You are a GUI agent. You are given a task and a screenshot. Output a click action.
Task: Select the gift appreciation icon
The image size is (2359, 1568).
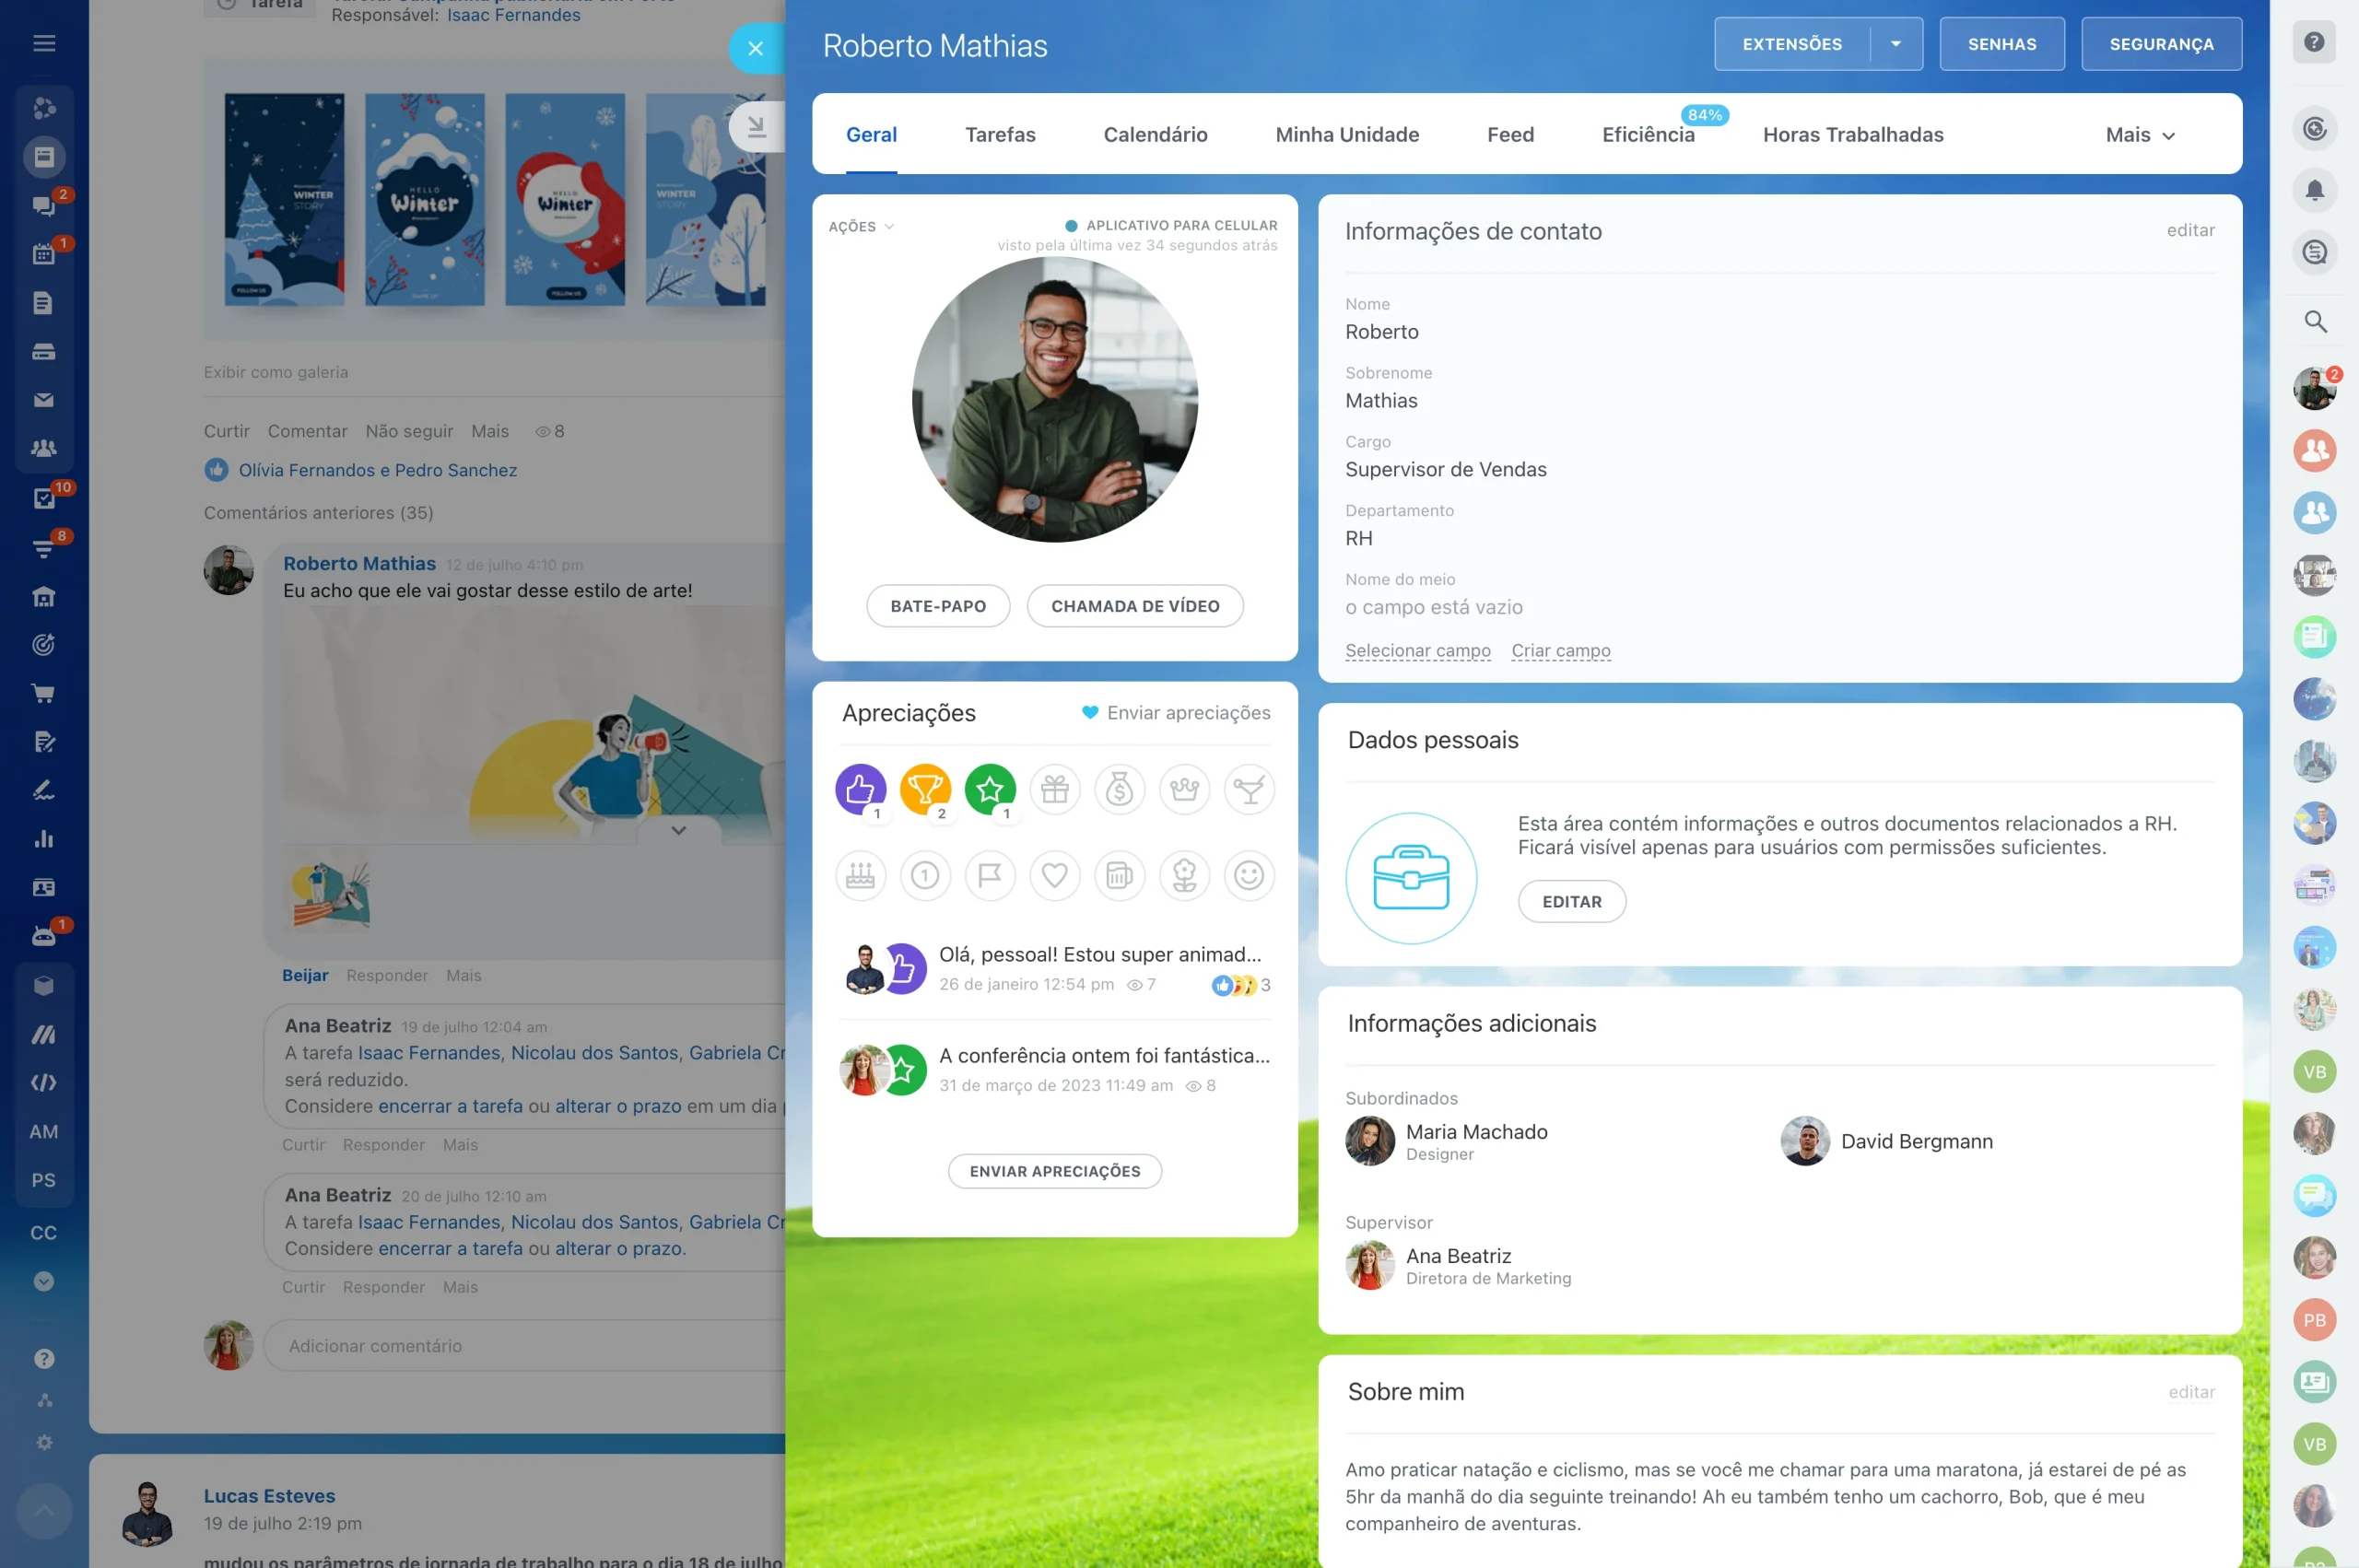[x=1055, y=790]
